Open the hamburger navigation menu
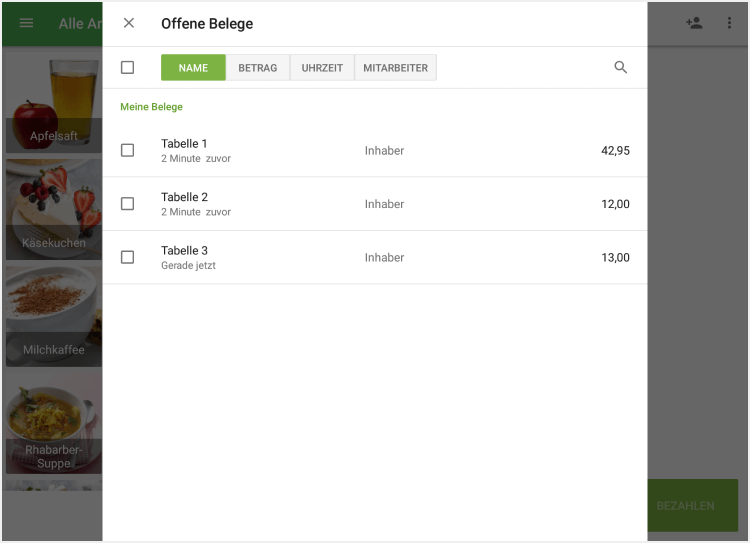Viewport: 750px width, 543px height. pos(27,23)
